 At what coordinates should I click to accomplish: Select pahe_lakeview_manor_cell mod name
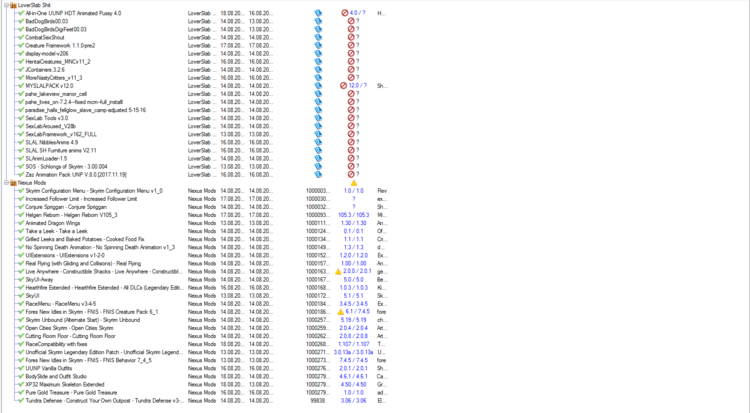(x=56, y=94)
